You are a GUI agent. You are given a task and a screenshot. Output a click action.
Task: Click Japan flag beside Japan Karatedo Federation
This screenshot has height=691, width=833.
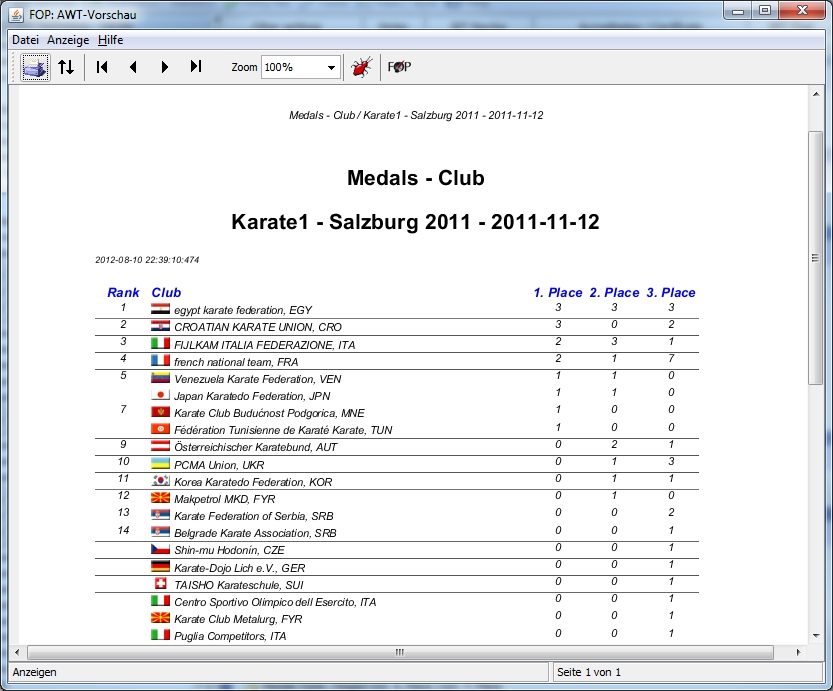tap(160, 395)
